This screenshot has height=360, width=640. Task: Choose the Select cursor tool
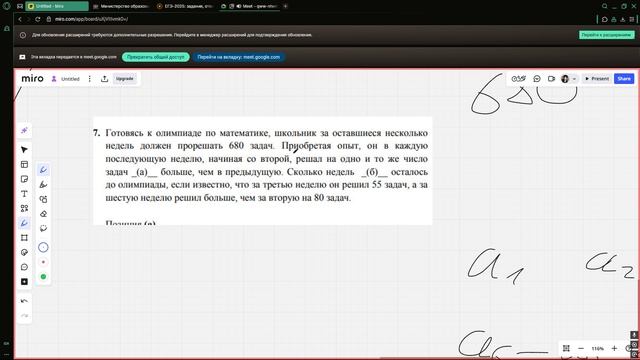coord(24,150)
